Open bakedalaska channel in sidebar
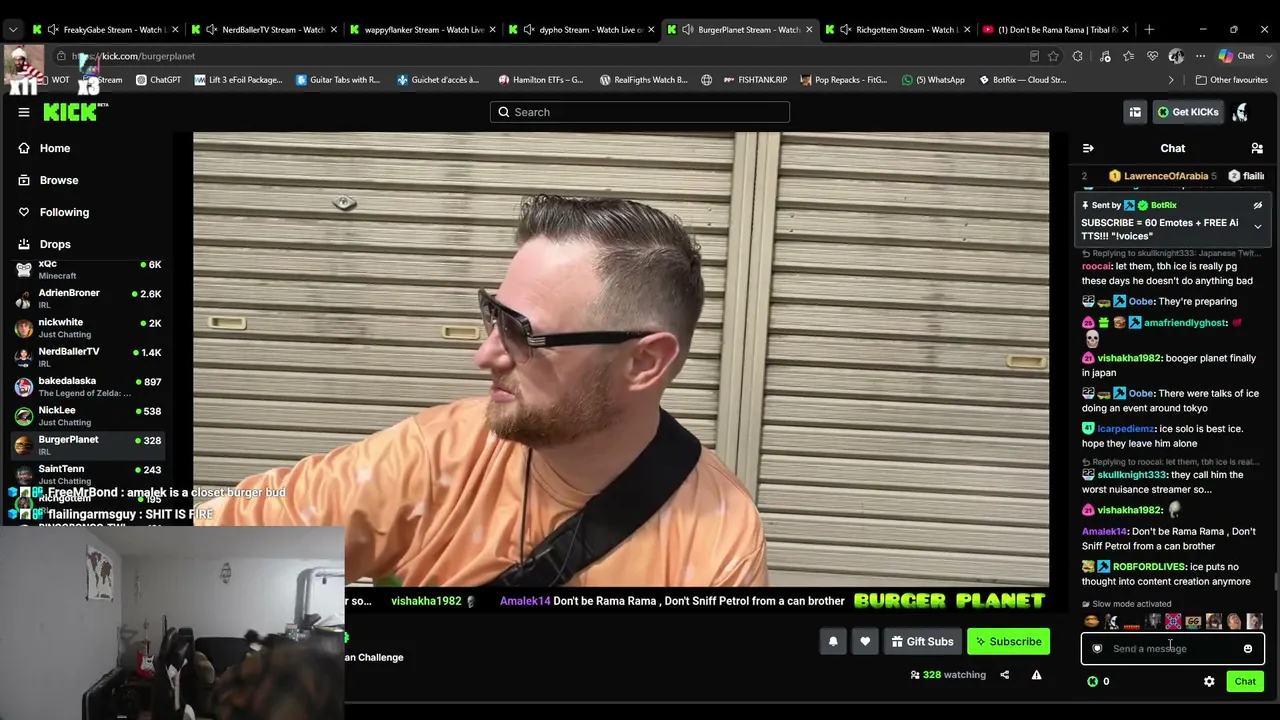The width and height of the screenshot is (1280, 720). [x=88, y=386]
